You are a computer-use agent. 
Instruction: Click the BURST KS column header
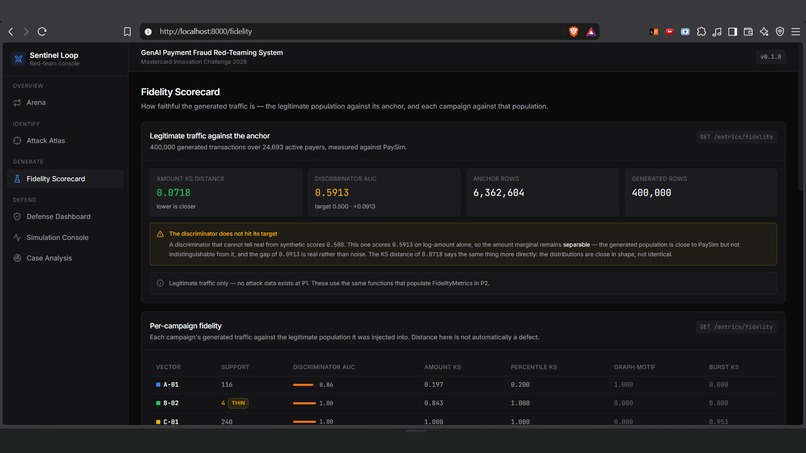point(723,367)
